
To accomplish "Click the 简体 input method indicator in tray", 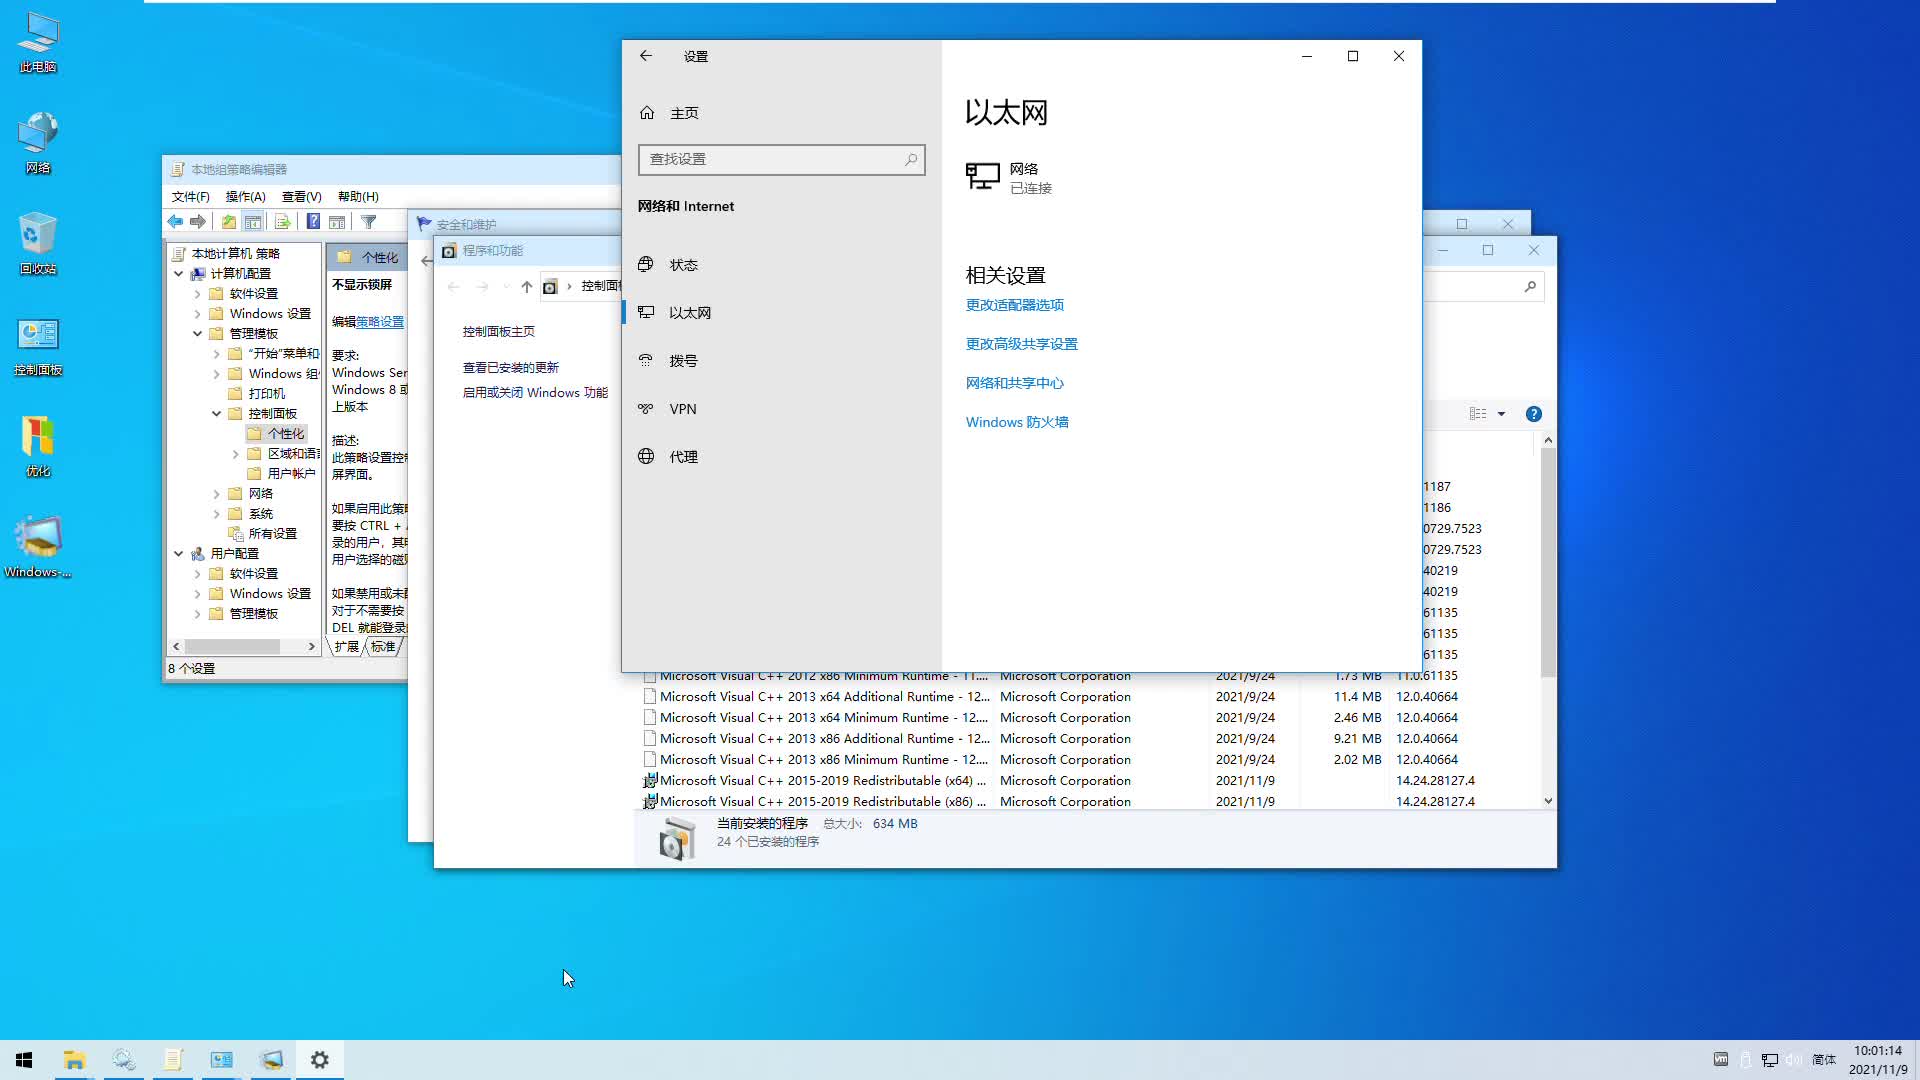I will click(x=1824, y=1060).
